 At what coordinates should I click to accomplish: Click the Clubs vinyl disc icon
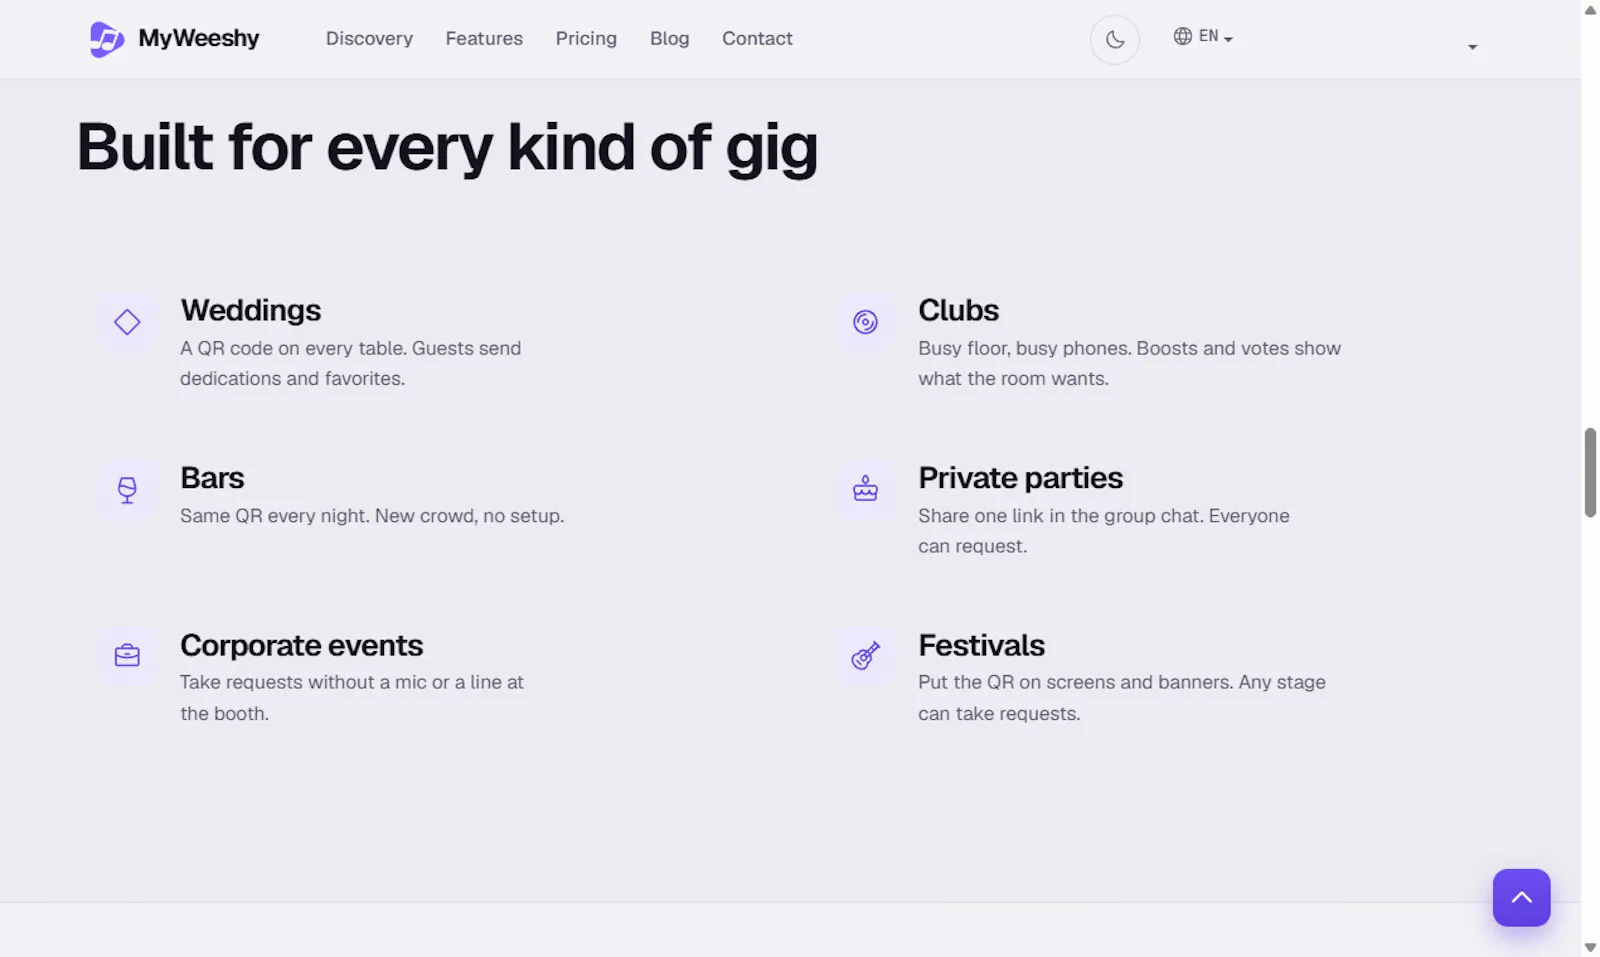click(x=865, y=322)
